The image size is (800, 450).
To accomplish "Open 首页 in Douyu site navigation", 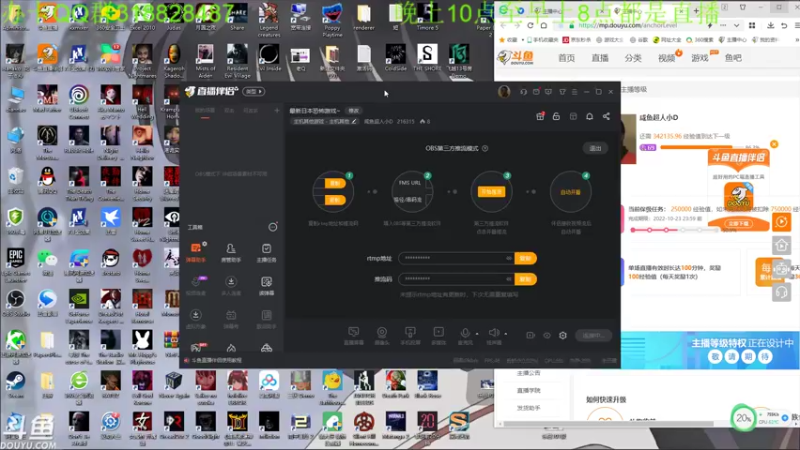I will (566, 58).
